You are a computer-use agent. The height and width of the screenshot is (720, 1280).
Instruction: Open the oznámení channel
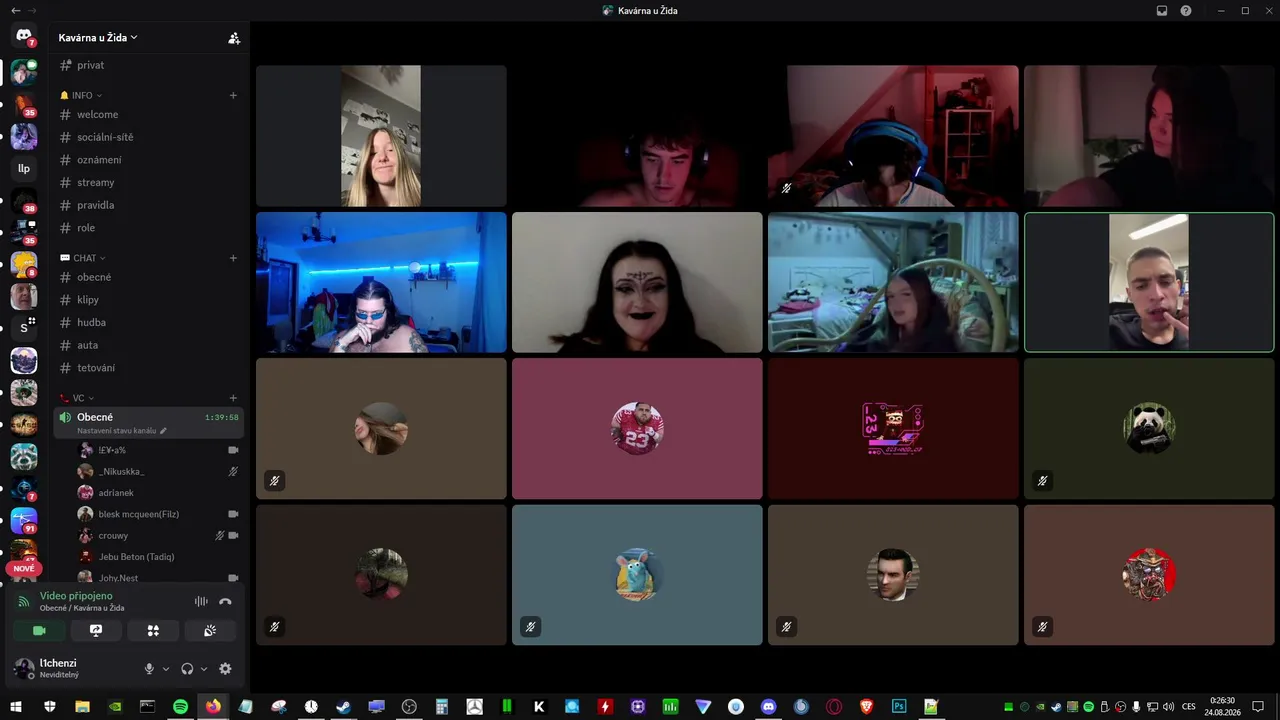148,160
